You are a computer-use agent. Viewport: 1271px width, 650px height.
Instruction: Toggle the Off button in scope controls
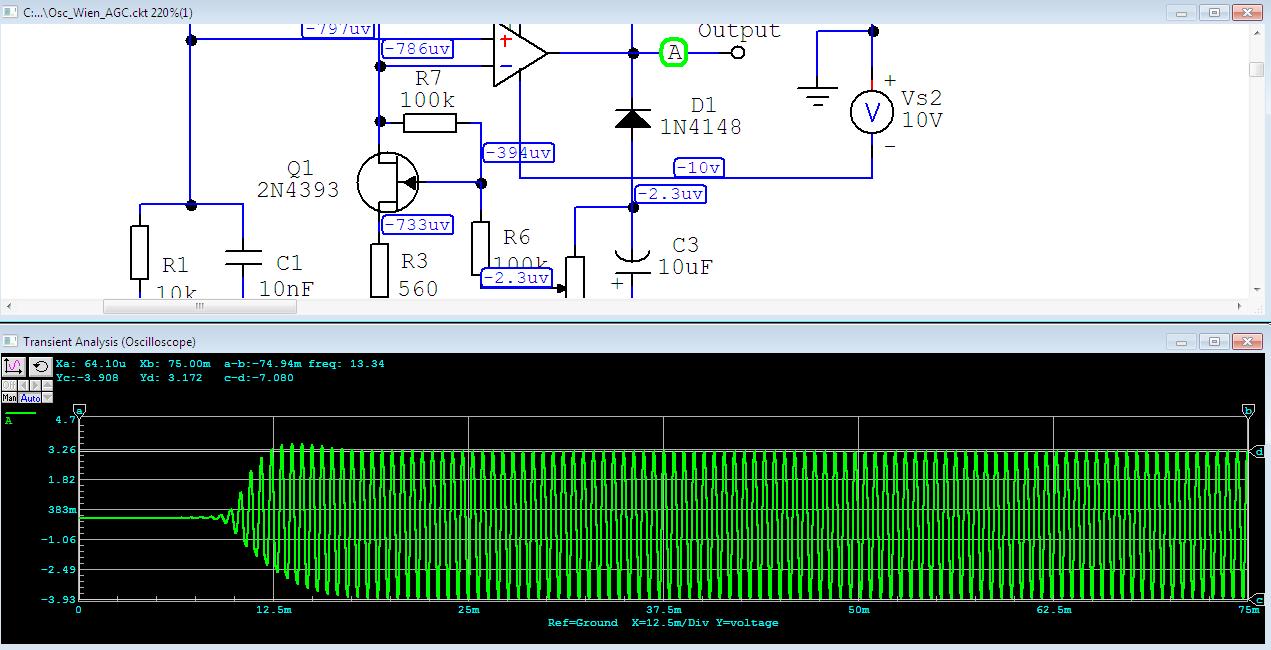coord(9,385)
